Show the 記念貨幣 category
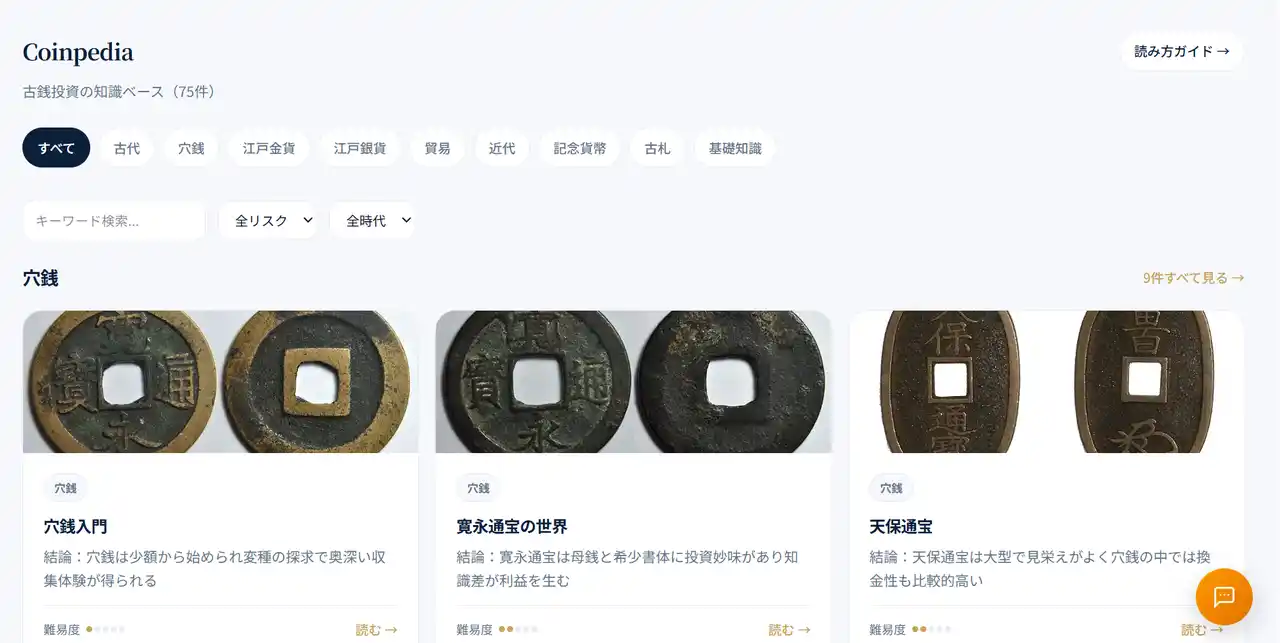This screenshot has width=1280, height=643. pyautogui.click(x=580, y=148)
